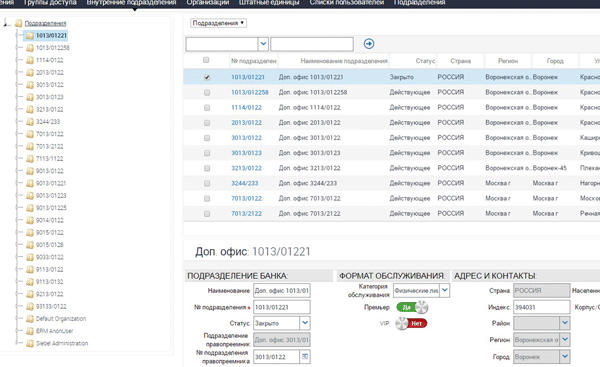Open Штатные единицы tab
This screenshot has width=600, height=367.
[269, 3]
